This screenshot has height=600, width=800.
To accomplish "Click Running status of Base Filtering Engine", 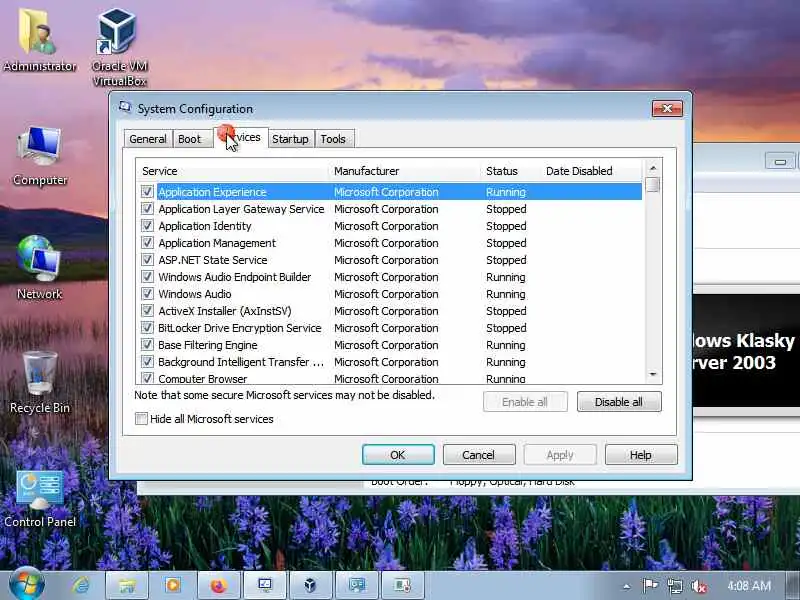I will [506, 345].
